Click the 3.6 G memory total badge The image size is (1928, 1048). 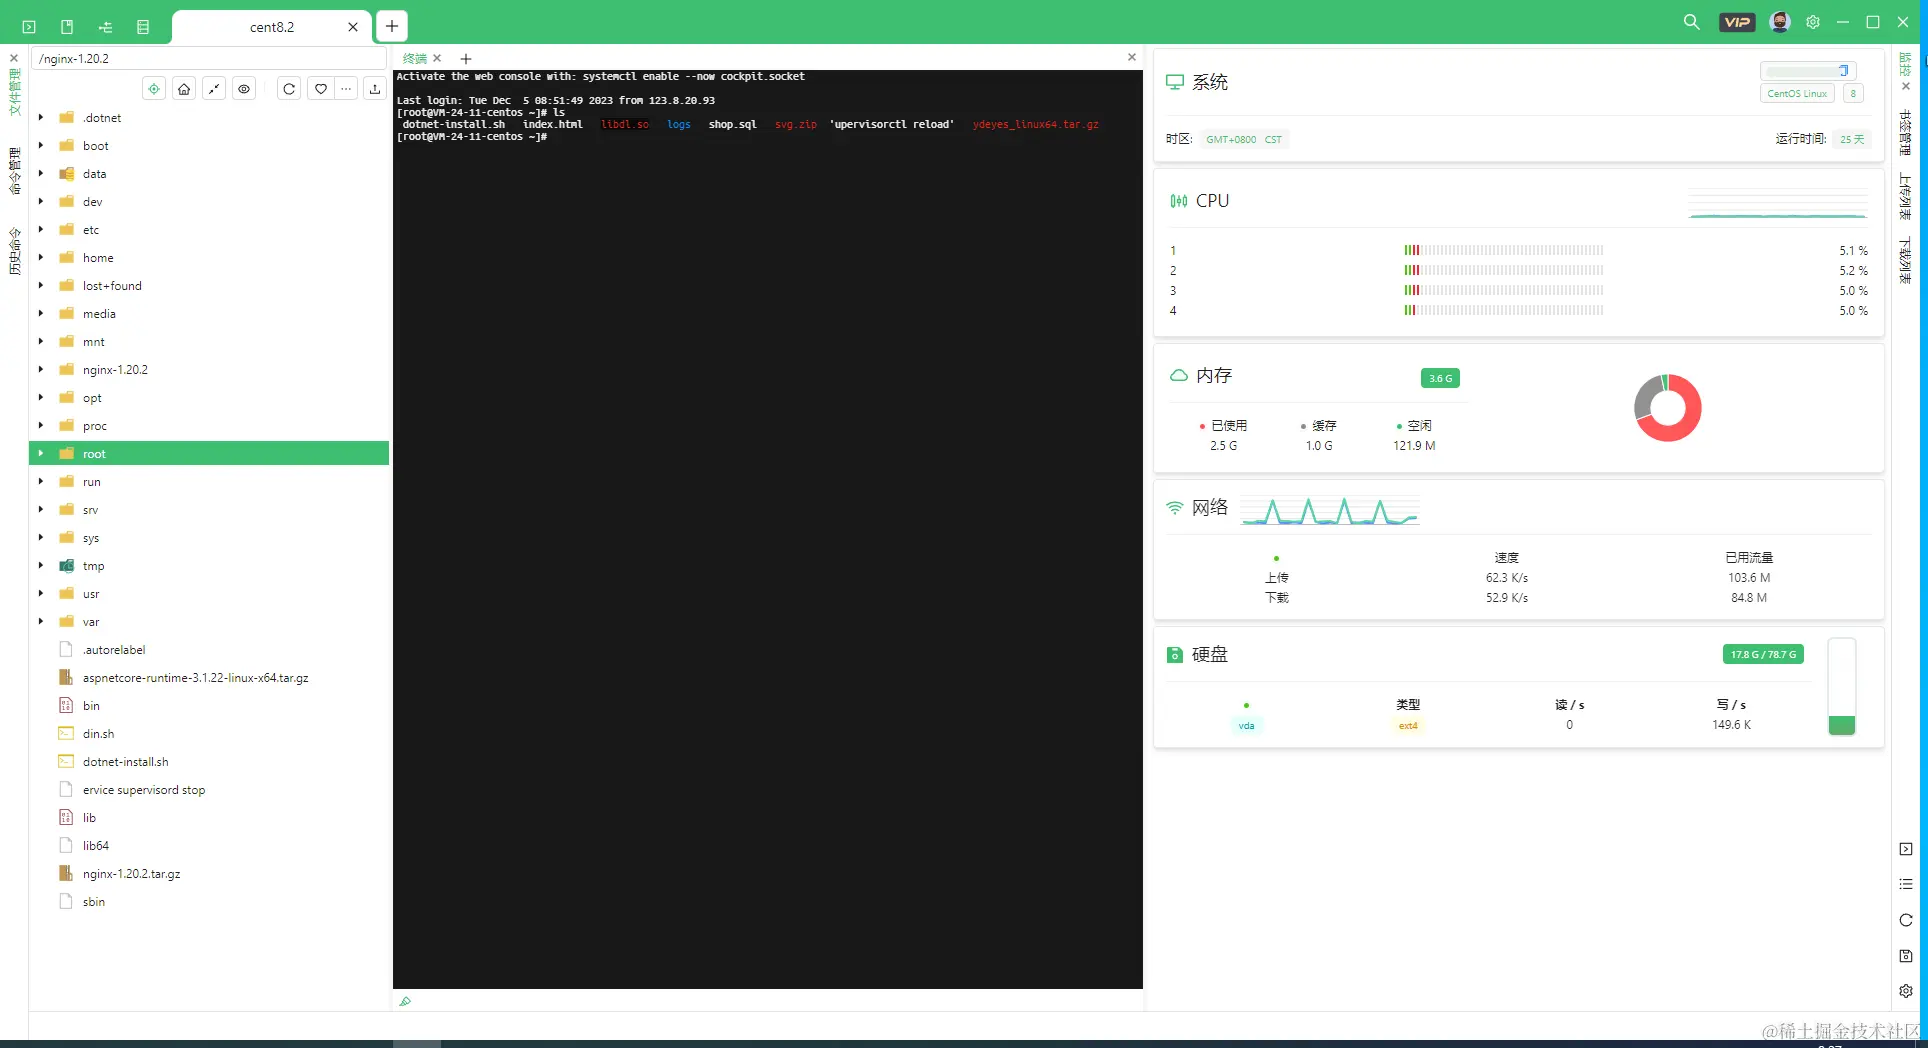pyautogui.click(x=1440, y=378)
